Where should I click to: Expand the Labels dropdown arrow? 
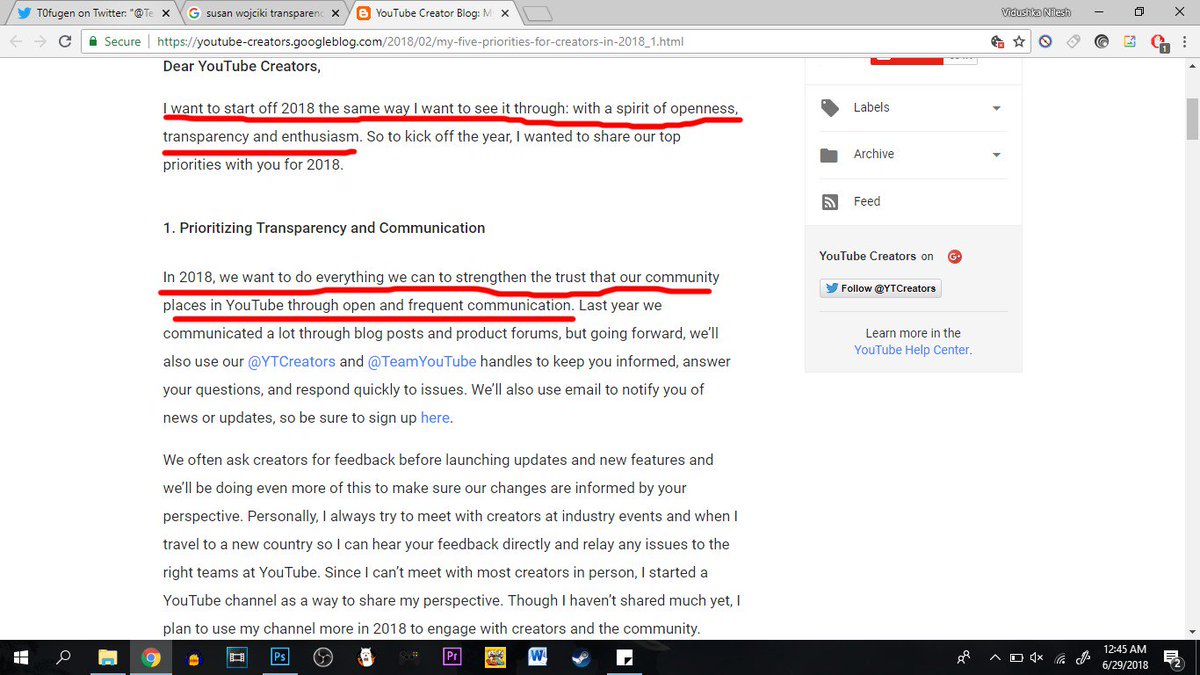point(997,108)
